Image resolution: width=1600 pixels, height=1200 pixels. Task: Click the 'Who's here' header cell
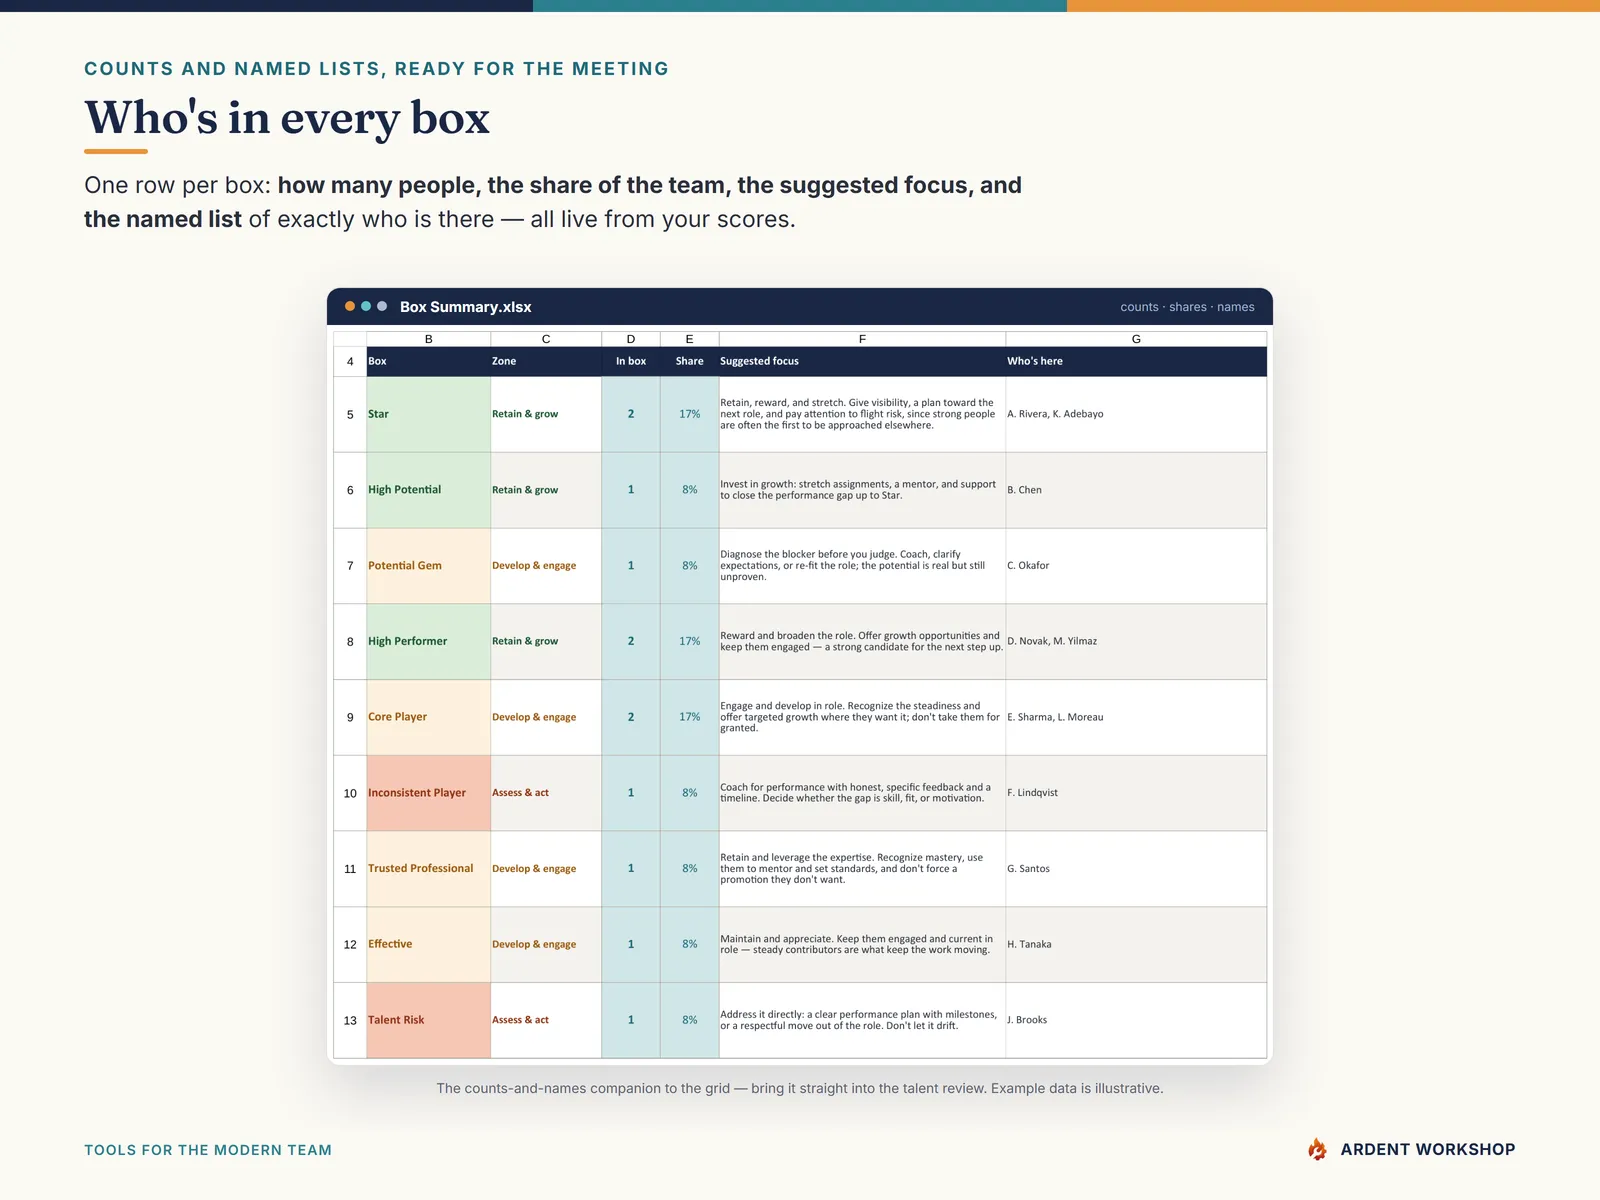coord(1136,361)
